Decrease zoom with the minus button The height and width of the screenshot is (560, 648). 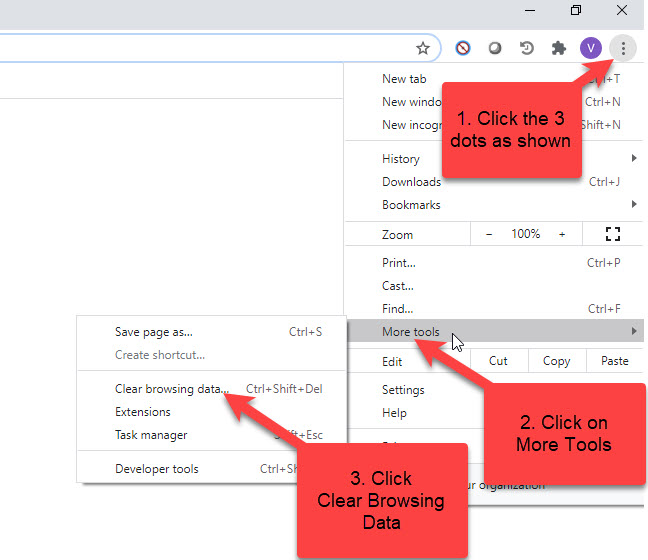pos(489,234)
